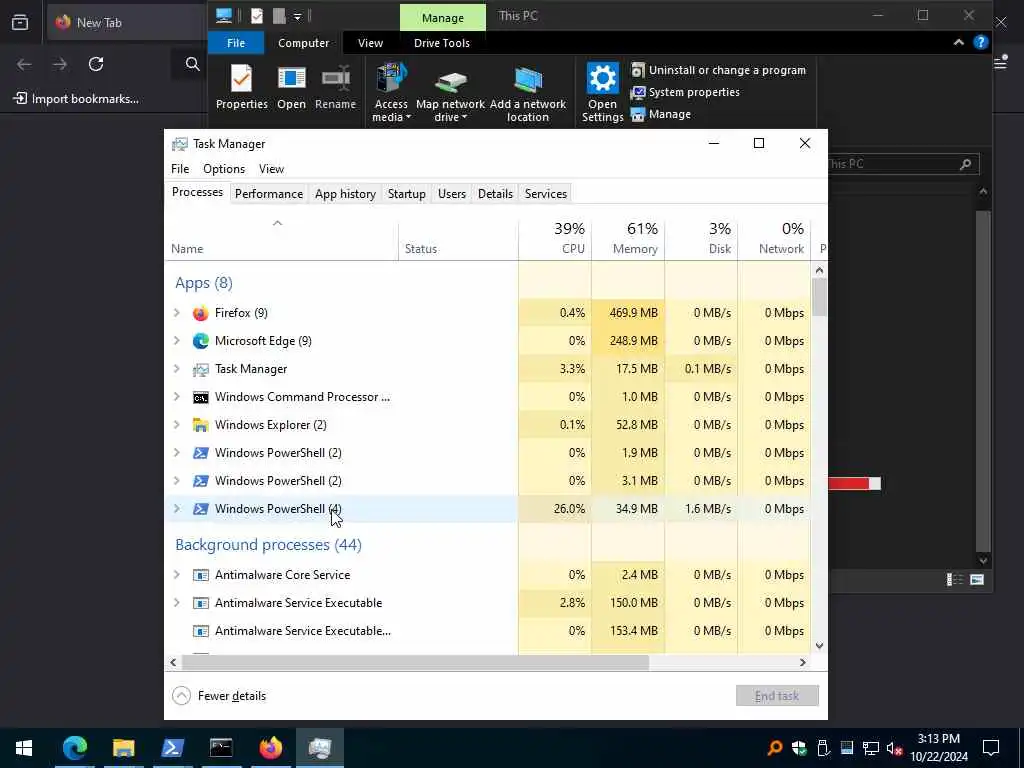The width and height of the screenshot is (1024, 768).
Task: Open the Task Manager View menu
Action: coord(271,169)
